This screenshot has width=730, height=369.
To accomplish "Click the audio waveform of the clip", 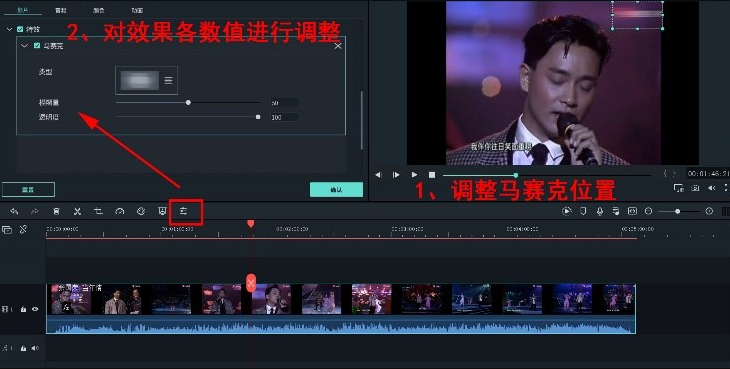I will tap(341, 325).
